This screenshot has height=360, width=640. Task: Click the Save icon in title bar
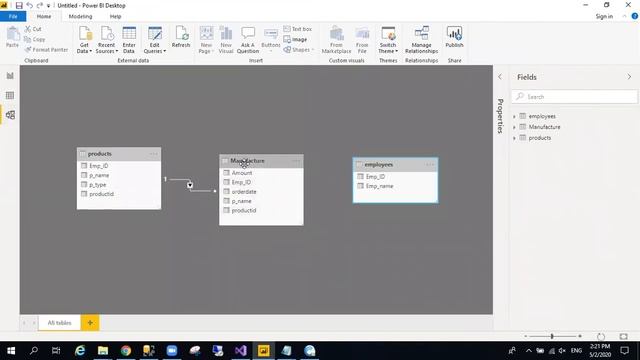coord(19,6)
